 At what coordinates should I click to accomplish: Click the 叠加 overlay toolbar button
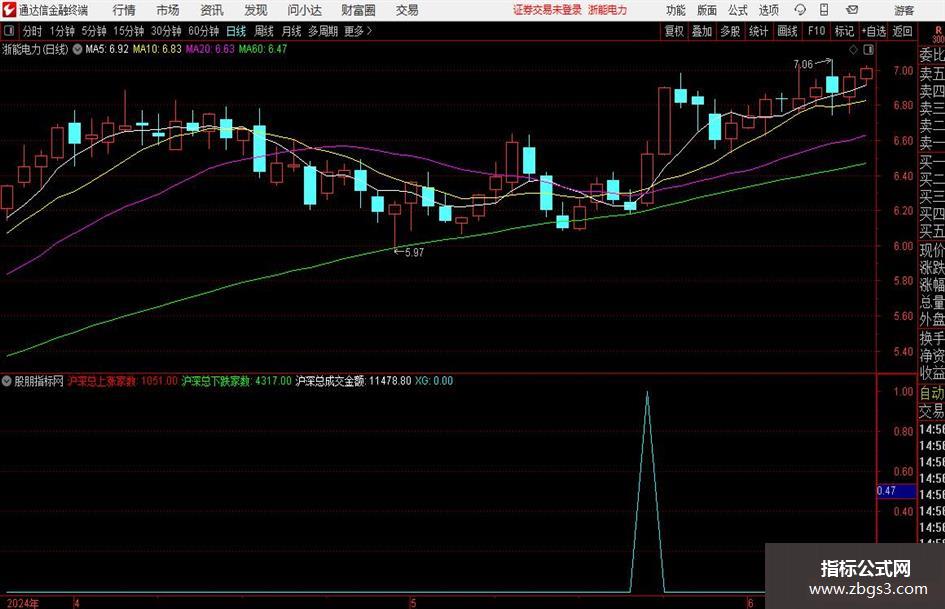tap(702, 31)
